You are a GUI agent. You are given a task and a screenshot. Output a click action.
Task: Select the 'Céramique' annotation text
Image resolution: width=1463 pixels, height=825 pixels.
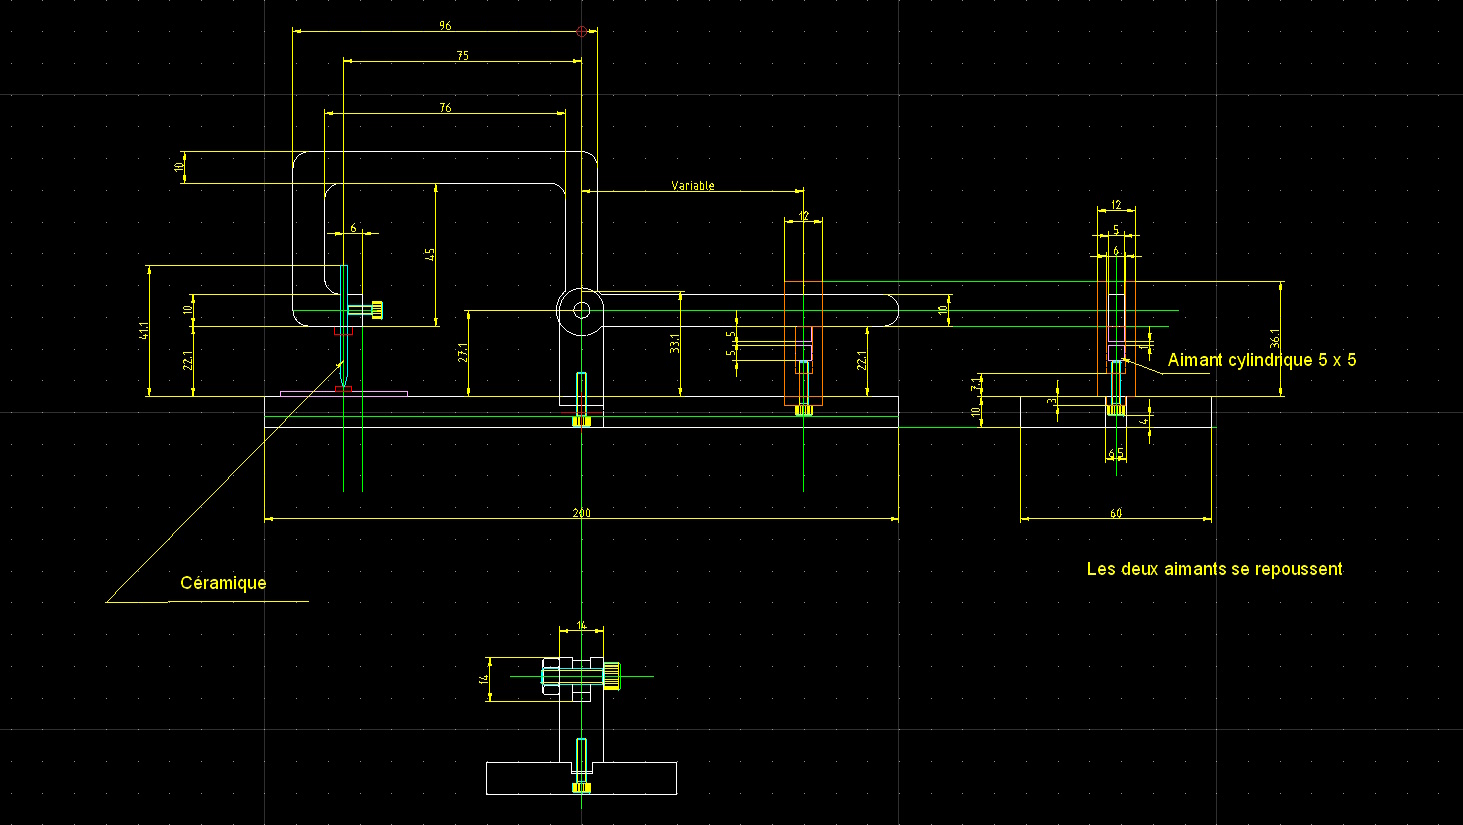[x=223, y=583]
